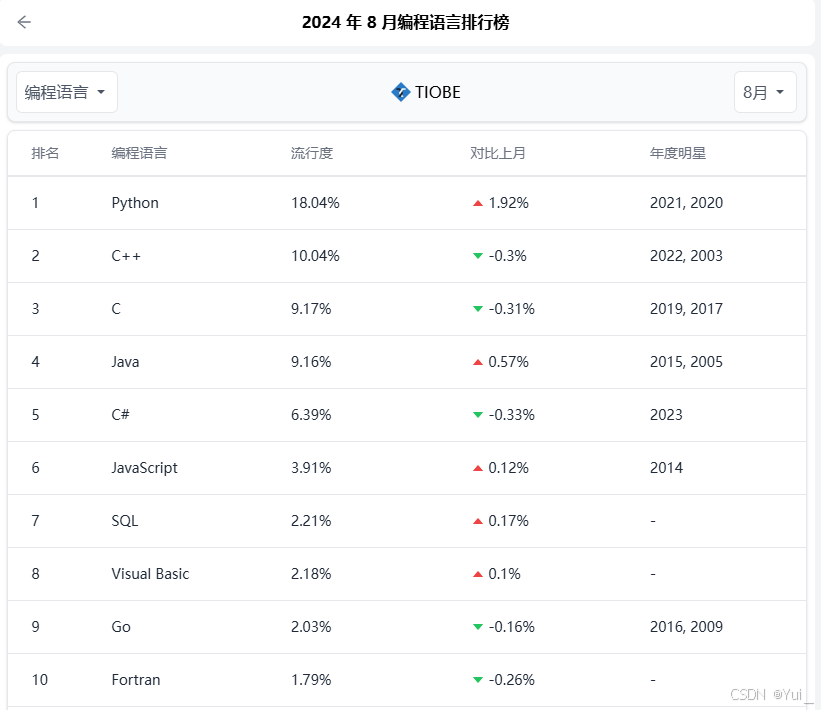Click the 2.18% popularity value

(311, 574)
